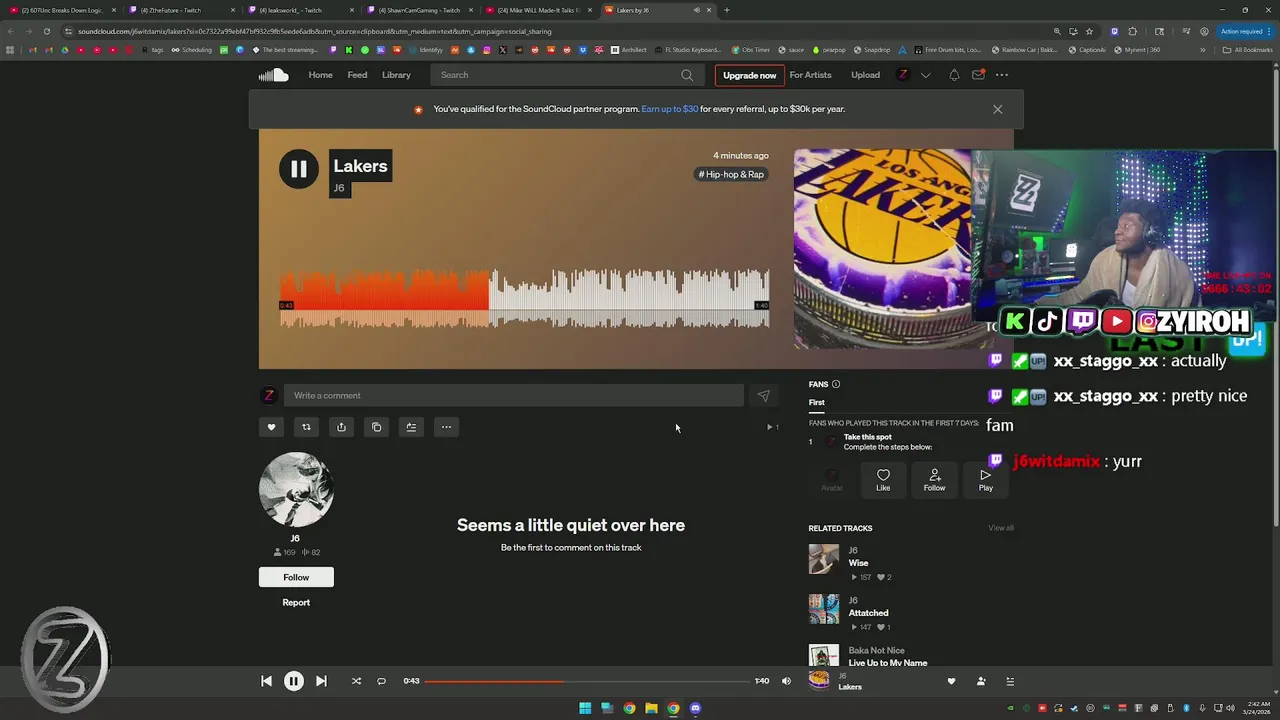Screen dimensions: 1280x720
Task: Expand the profile avatar dropdown chevron
Action: click(x=925, y=75)
